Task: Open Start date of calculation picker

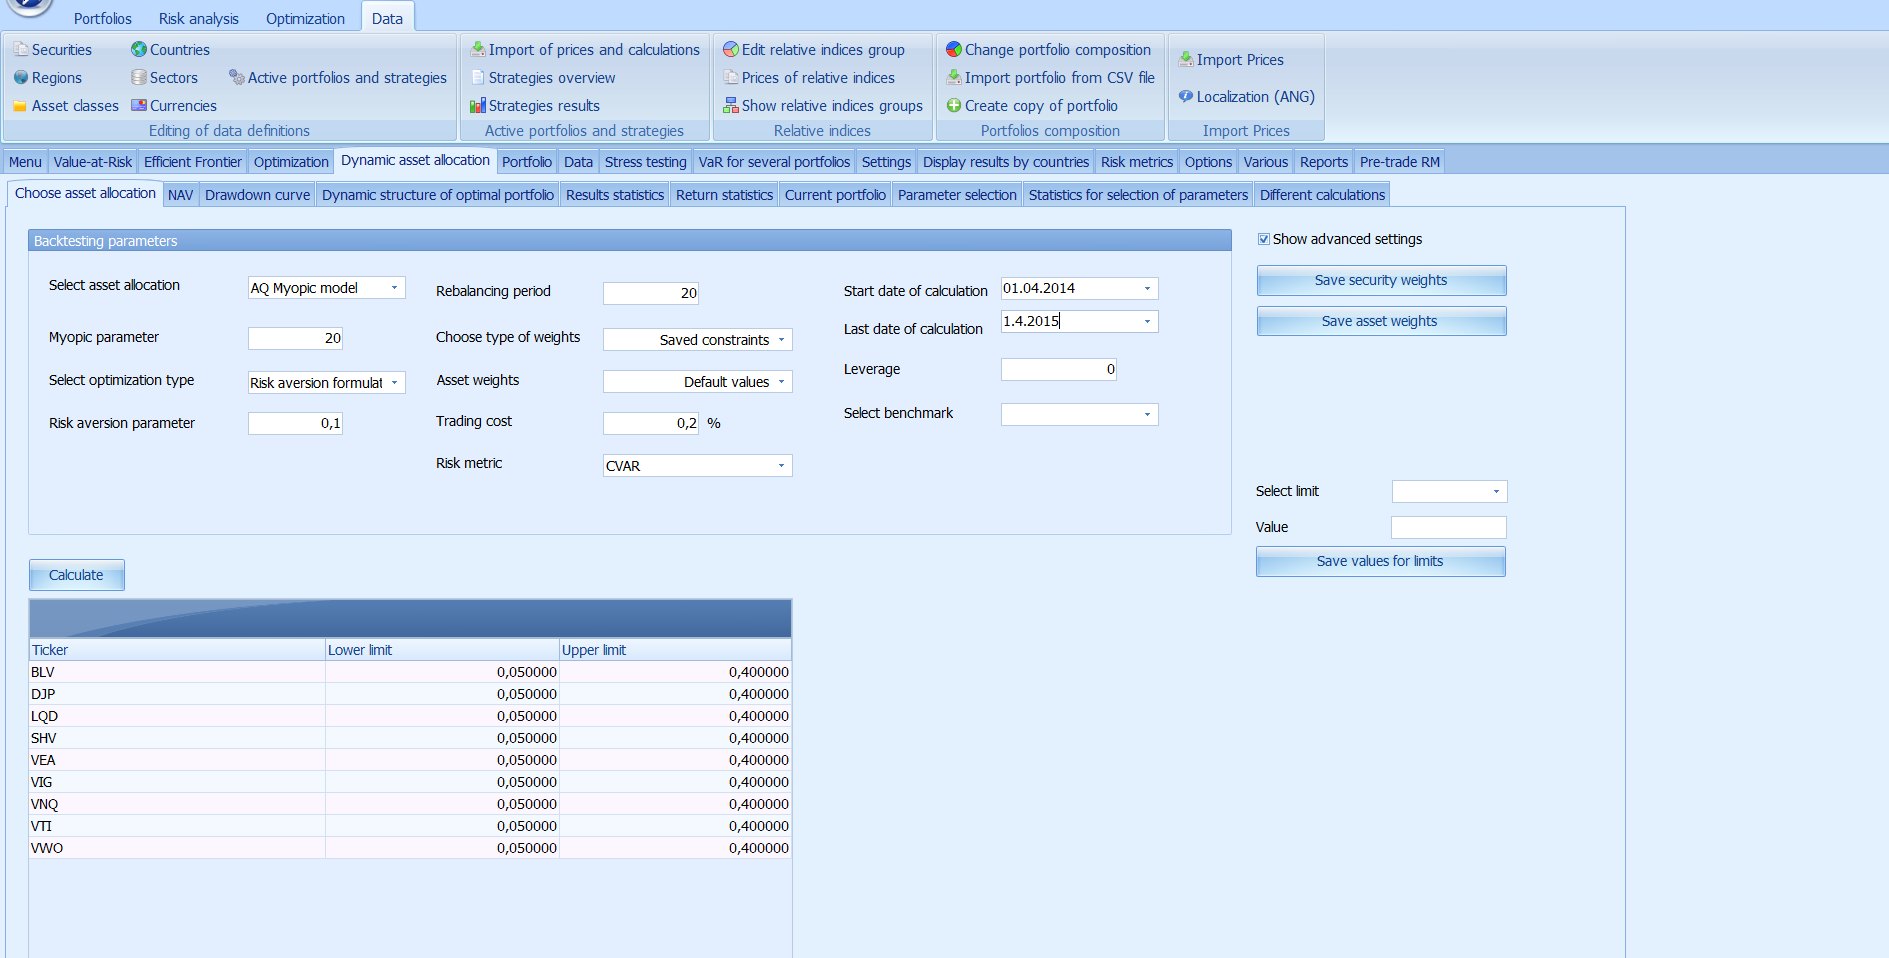Action: tap(1147, 288)
